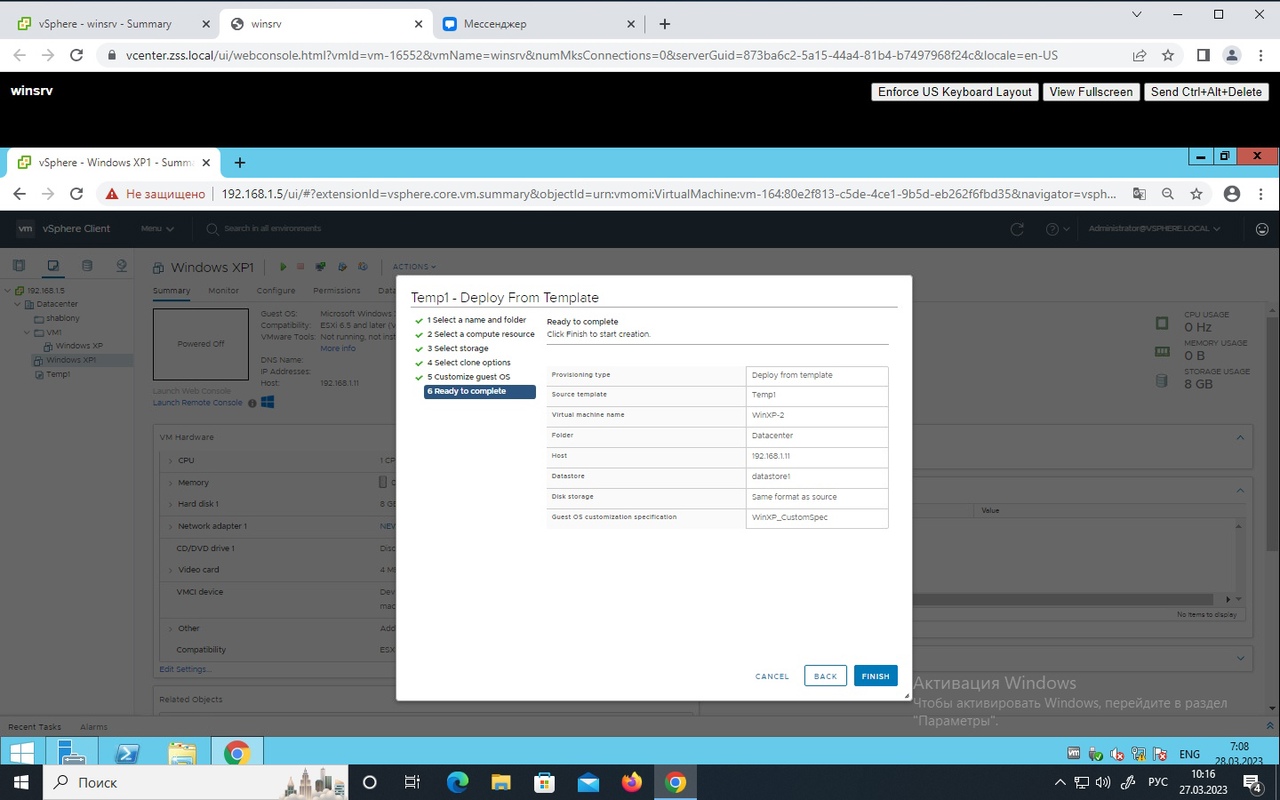This screenshot has height=800, width=1280.
Task: Go to step 1 Select a name and folder
Action: (476, 320)
